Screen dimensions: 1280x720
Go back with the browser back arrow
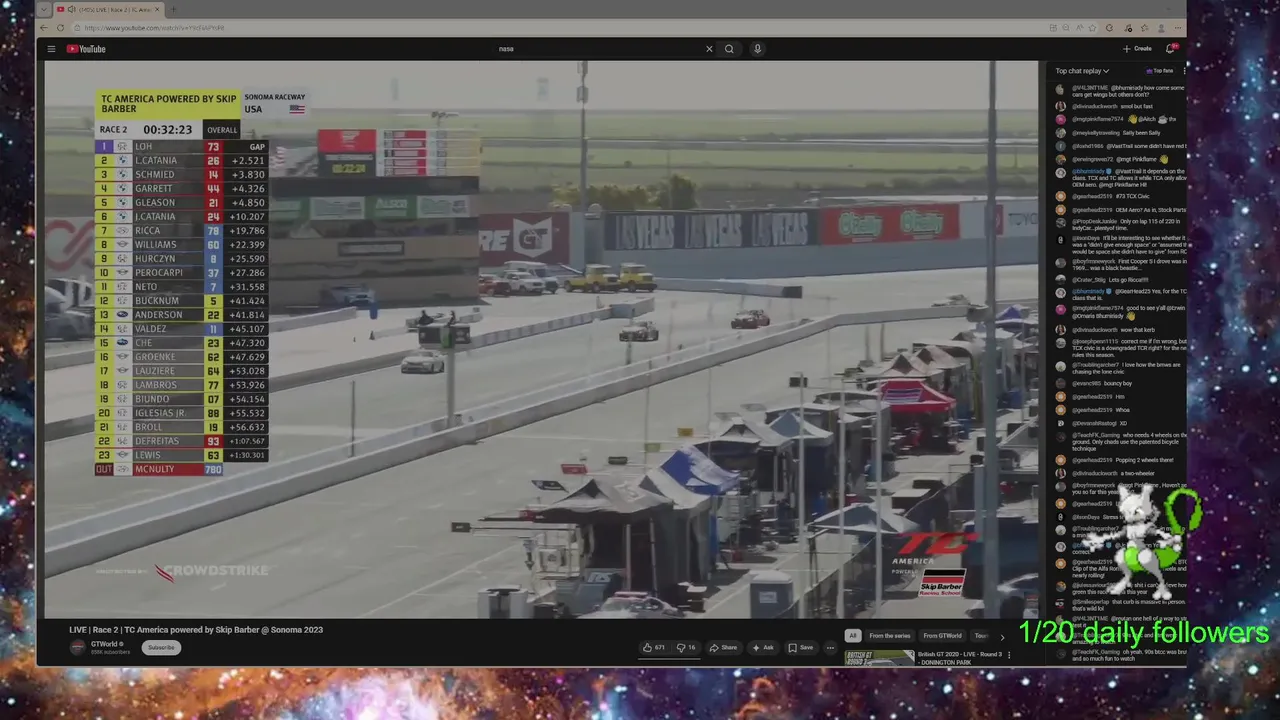click(x=46, y=28)
